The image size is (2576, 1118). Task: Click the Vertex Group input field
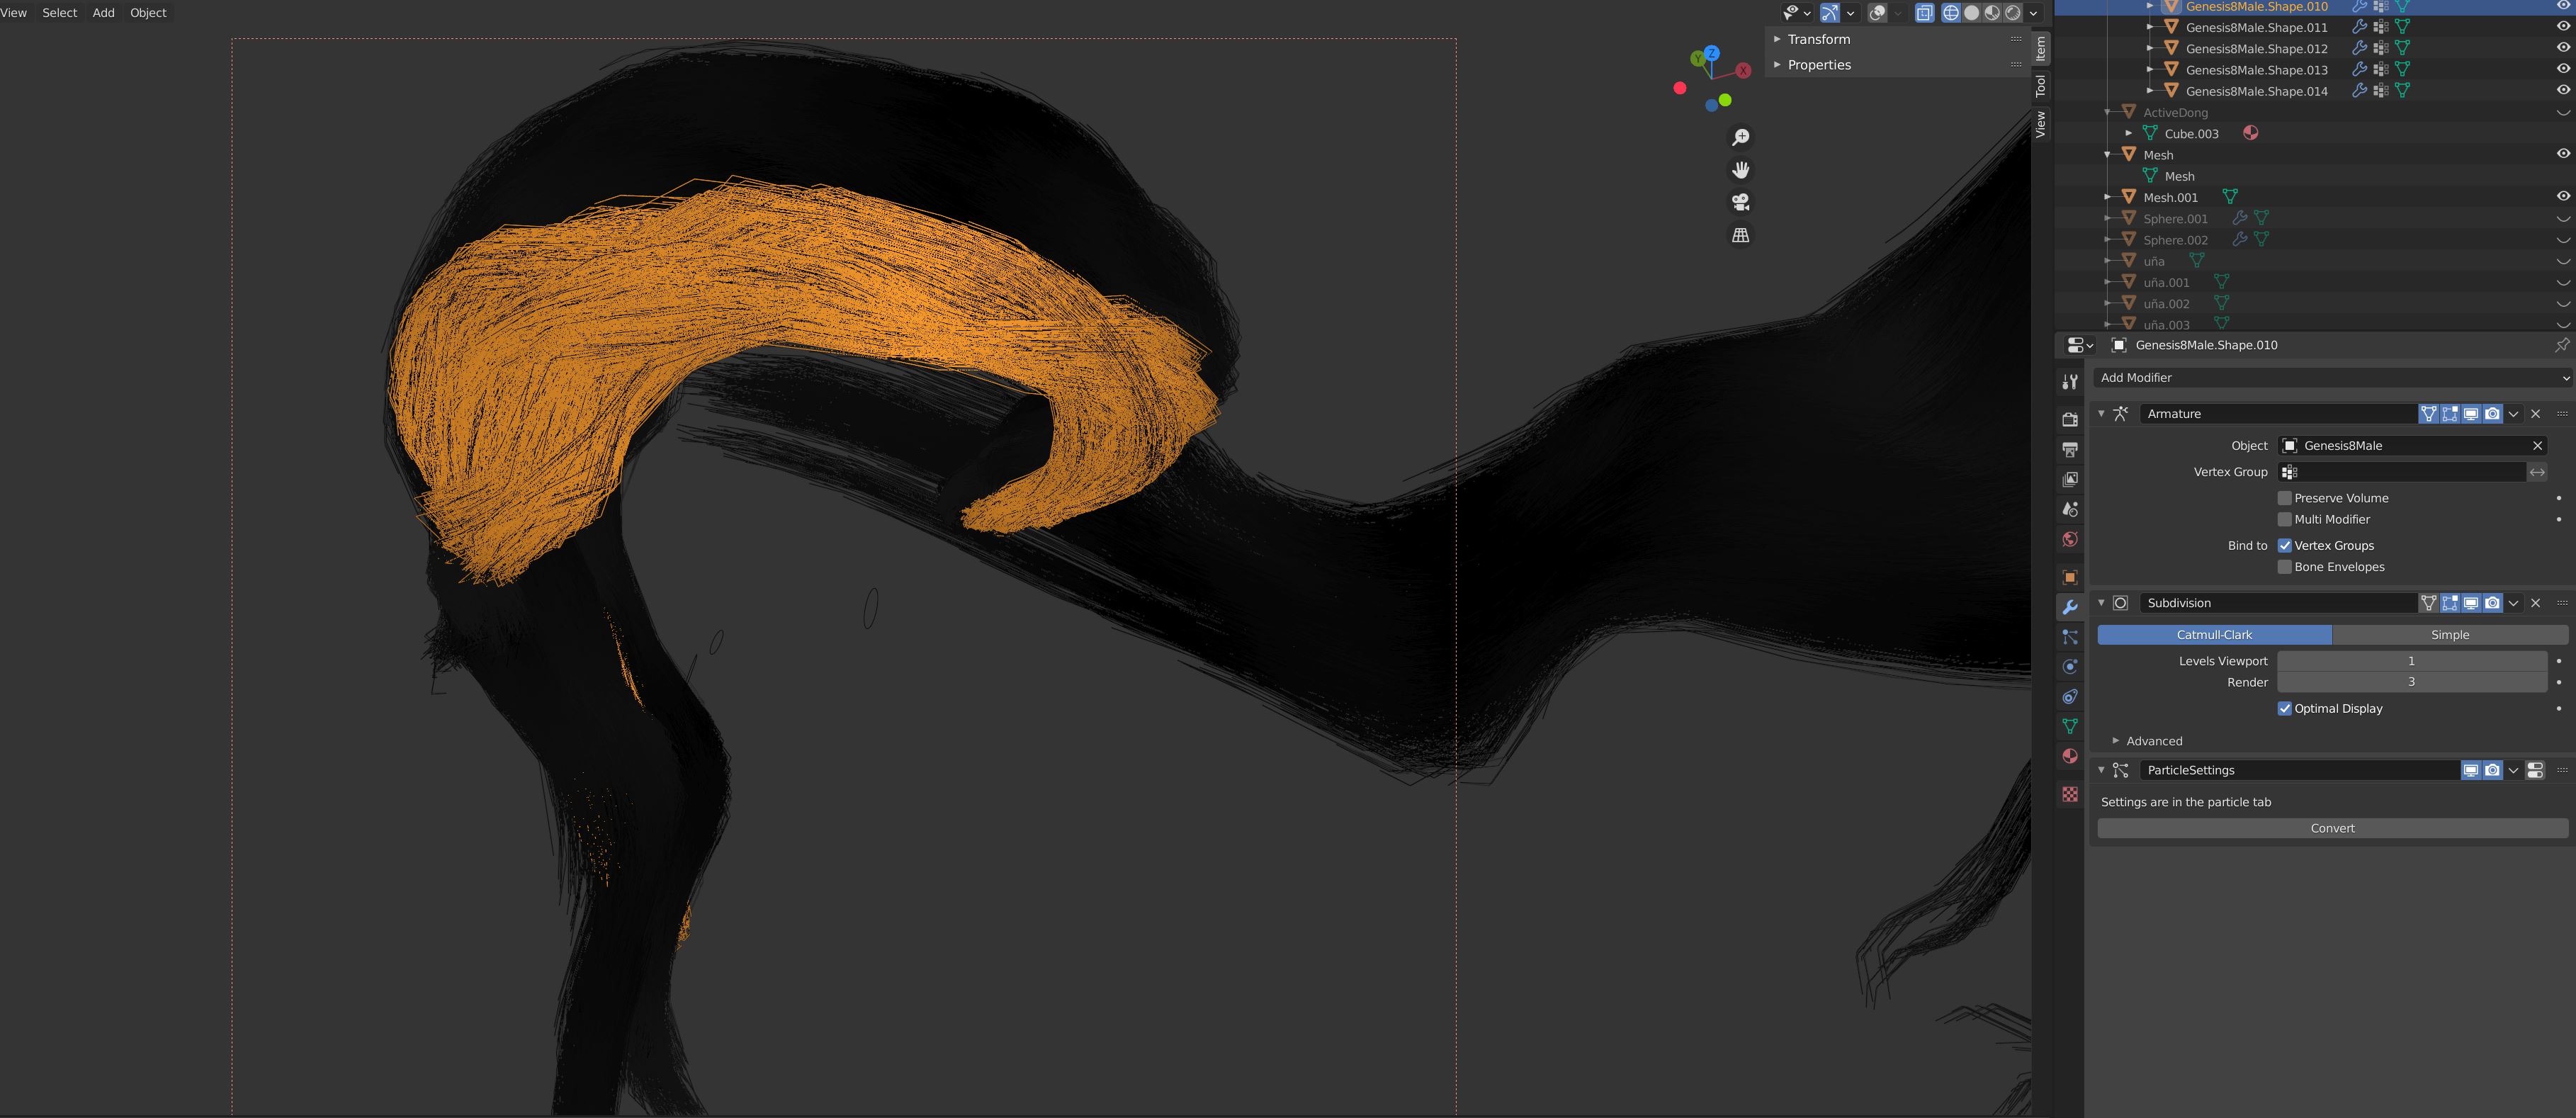(x=2402, y=472)
